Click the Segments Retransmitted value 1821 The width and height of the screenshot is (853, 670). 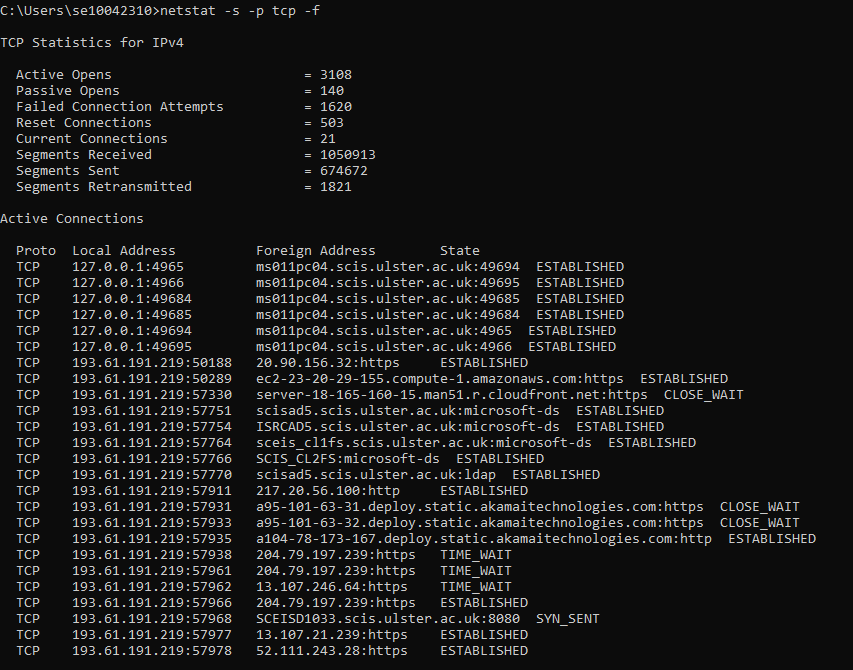(x=336, y=187)
